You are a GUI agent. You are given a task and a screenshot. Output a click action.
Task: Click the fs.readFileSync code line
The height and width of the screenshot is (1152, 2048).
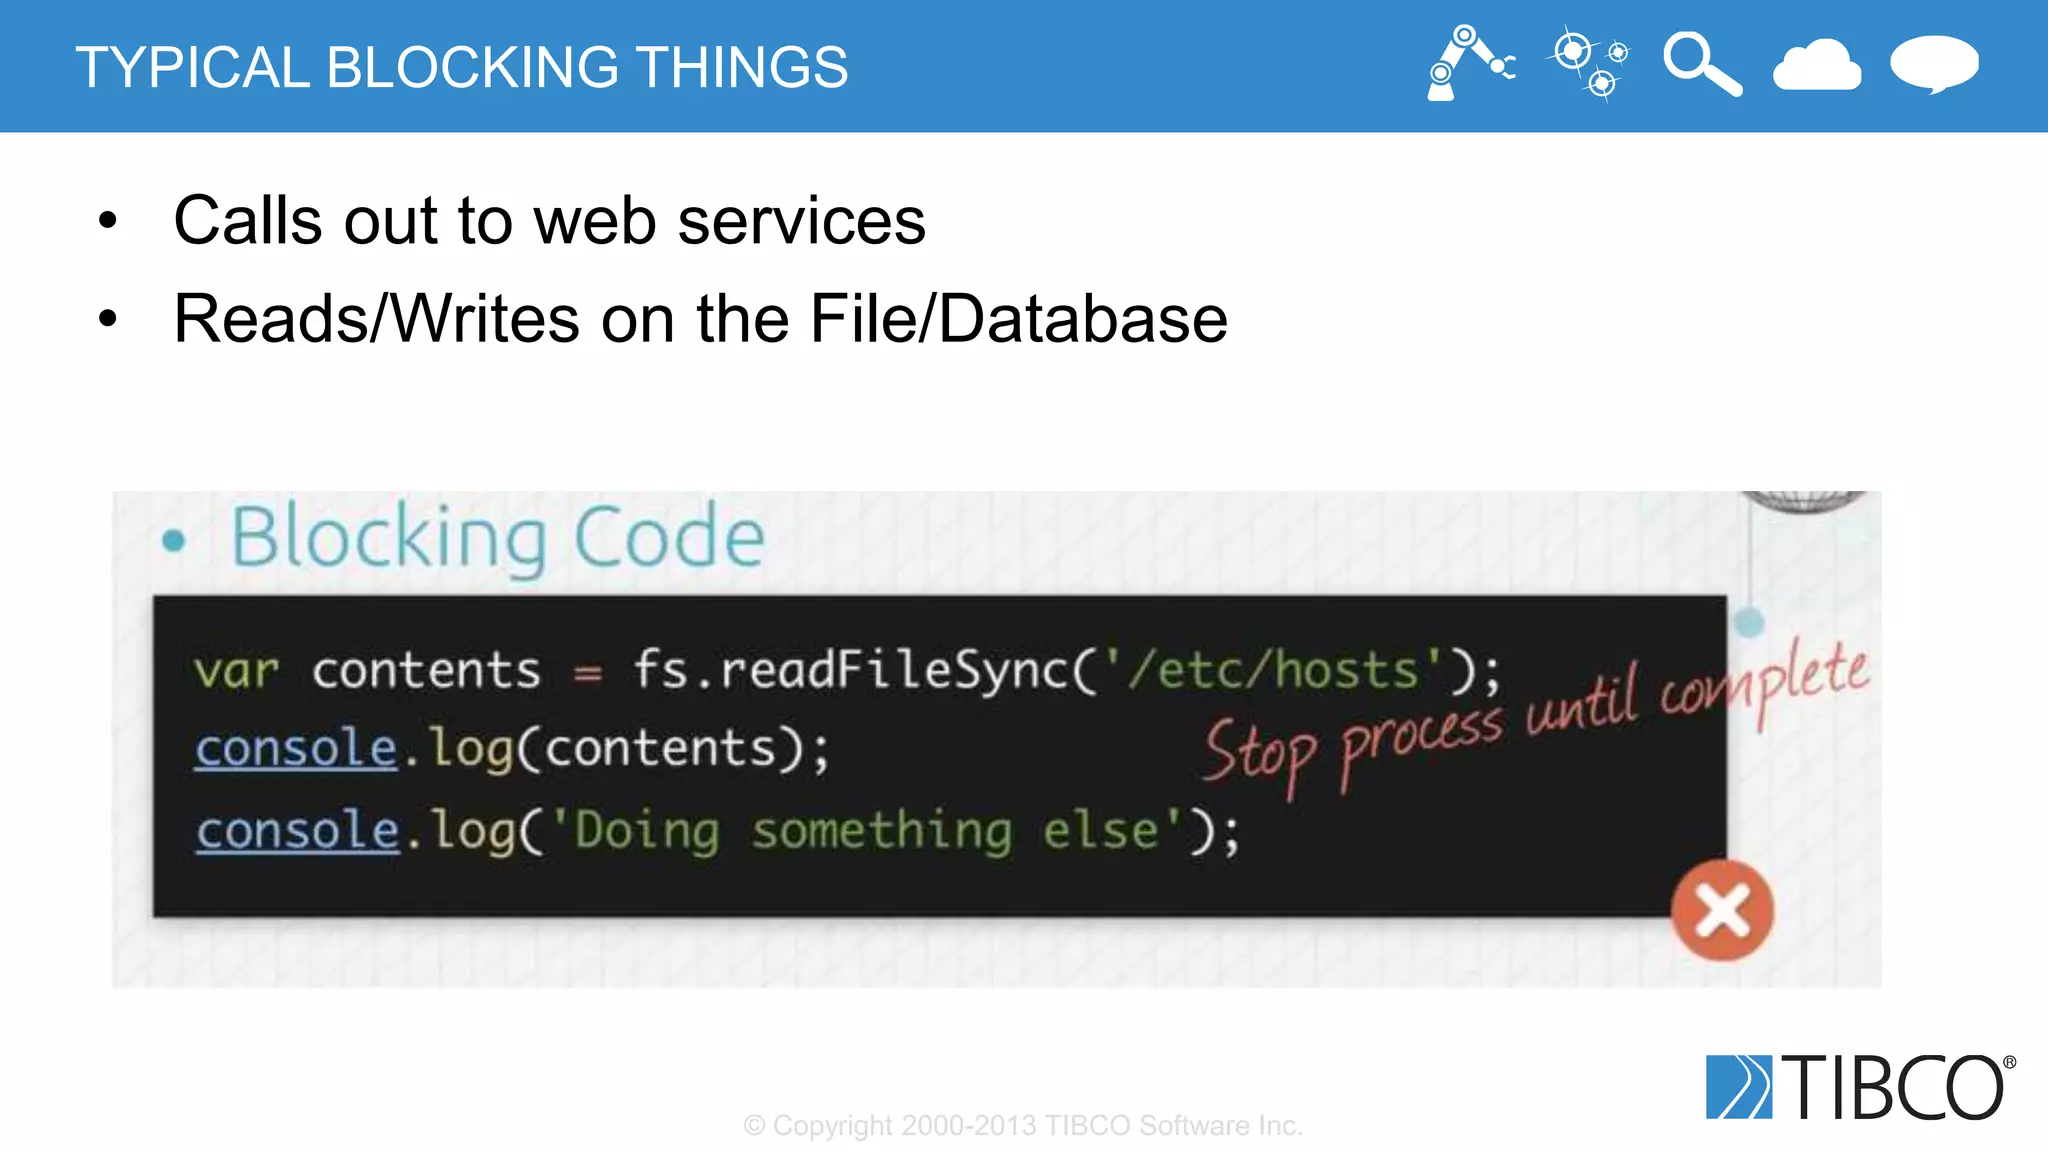coord(848,670)
